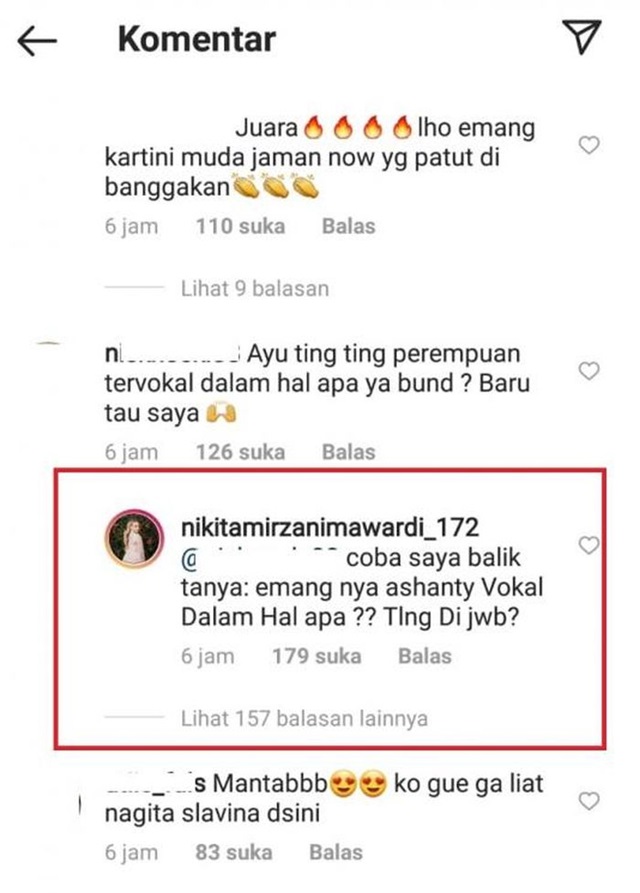This screenshot has height=893, width=640.
Task: Tap the mentioned @ username in reply
Action: (260, 559)
